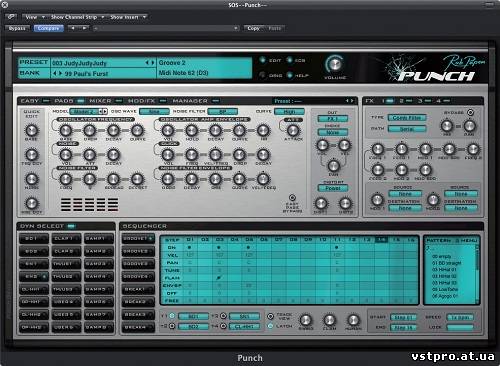Open the NOISE FILTER BP dropdown
Screen dimensions: 500x366
tap(222, 111)
